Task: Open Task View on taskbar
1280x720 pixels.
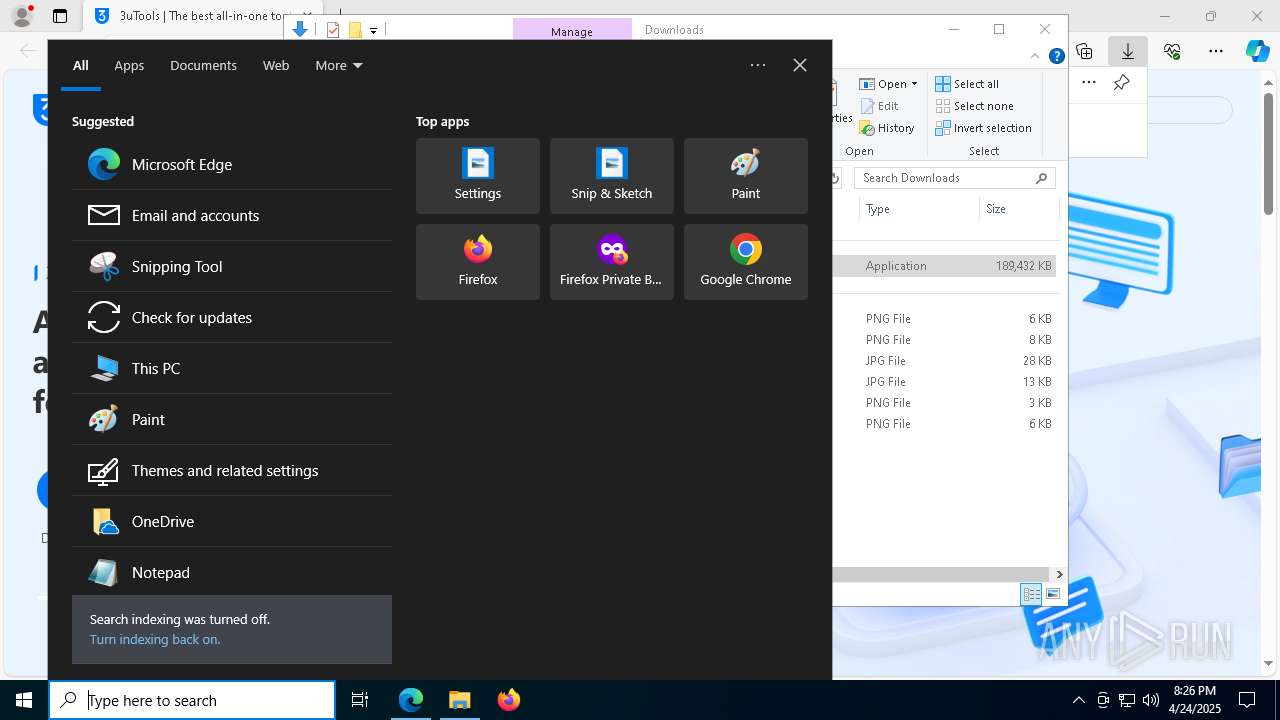Action: click(x=360, y=700)
